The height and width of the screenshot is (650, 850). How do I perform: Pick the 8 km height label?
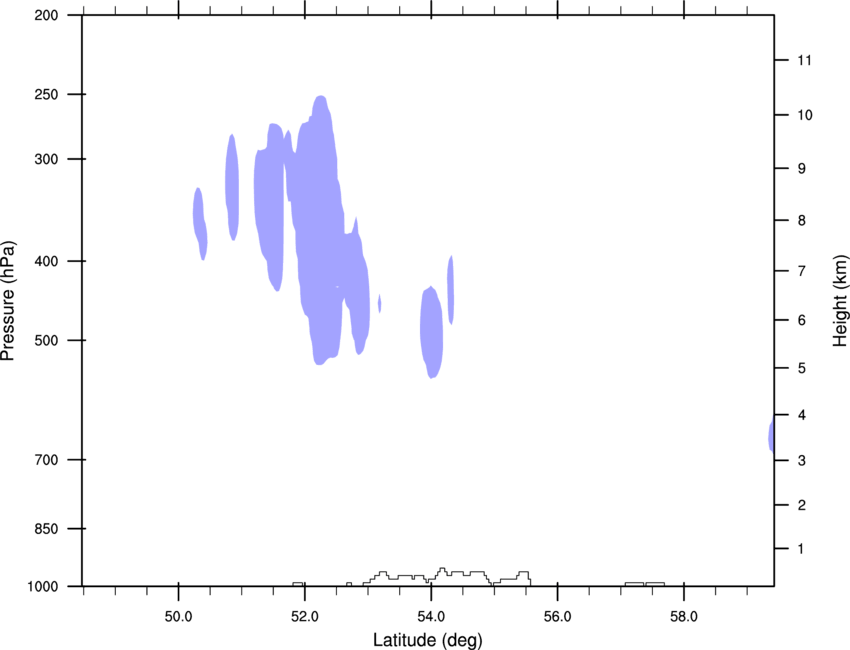pos(802,221)
